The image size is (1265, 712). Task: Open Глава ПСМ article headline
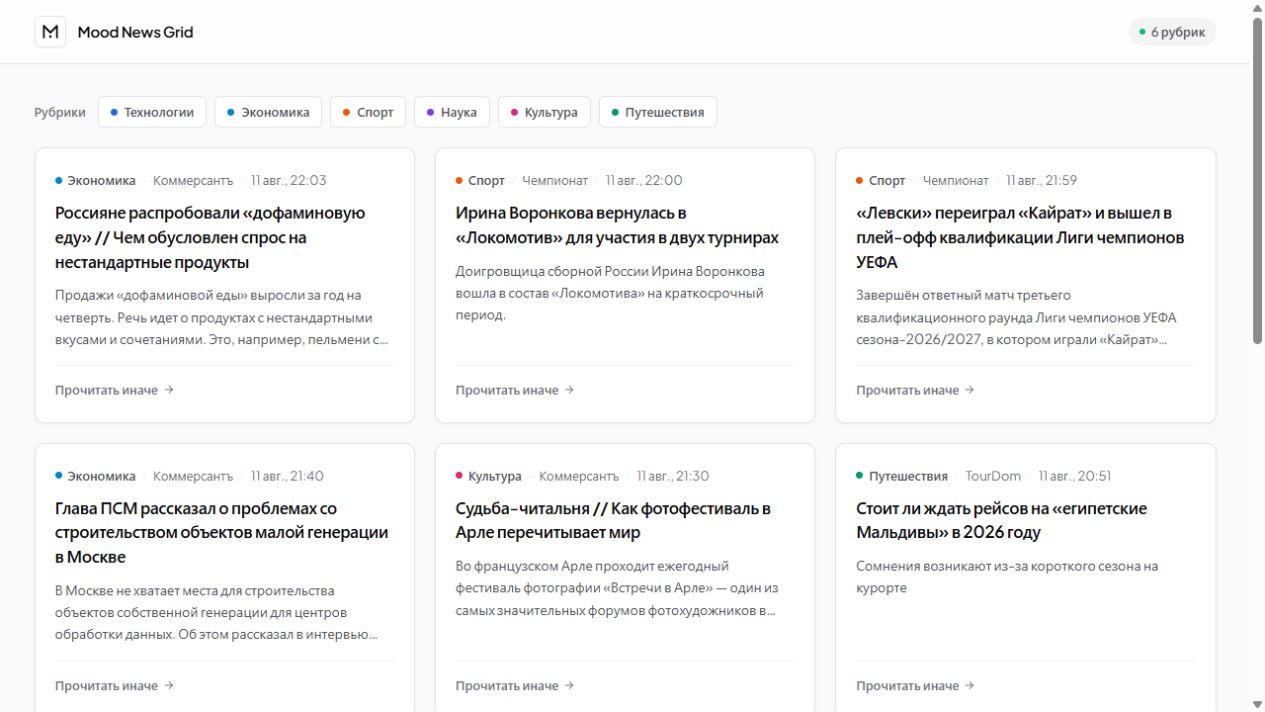point(222,533)
